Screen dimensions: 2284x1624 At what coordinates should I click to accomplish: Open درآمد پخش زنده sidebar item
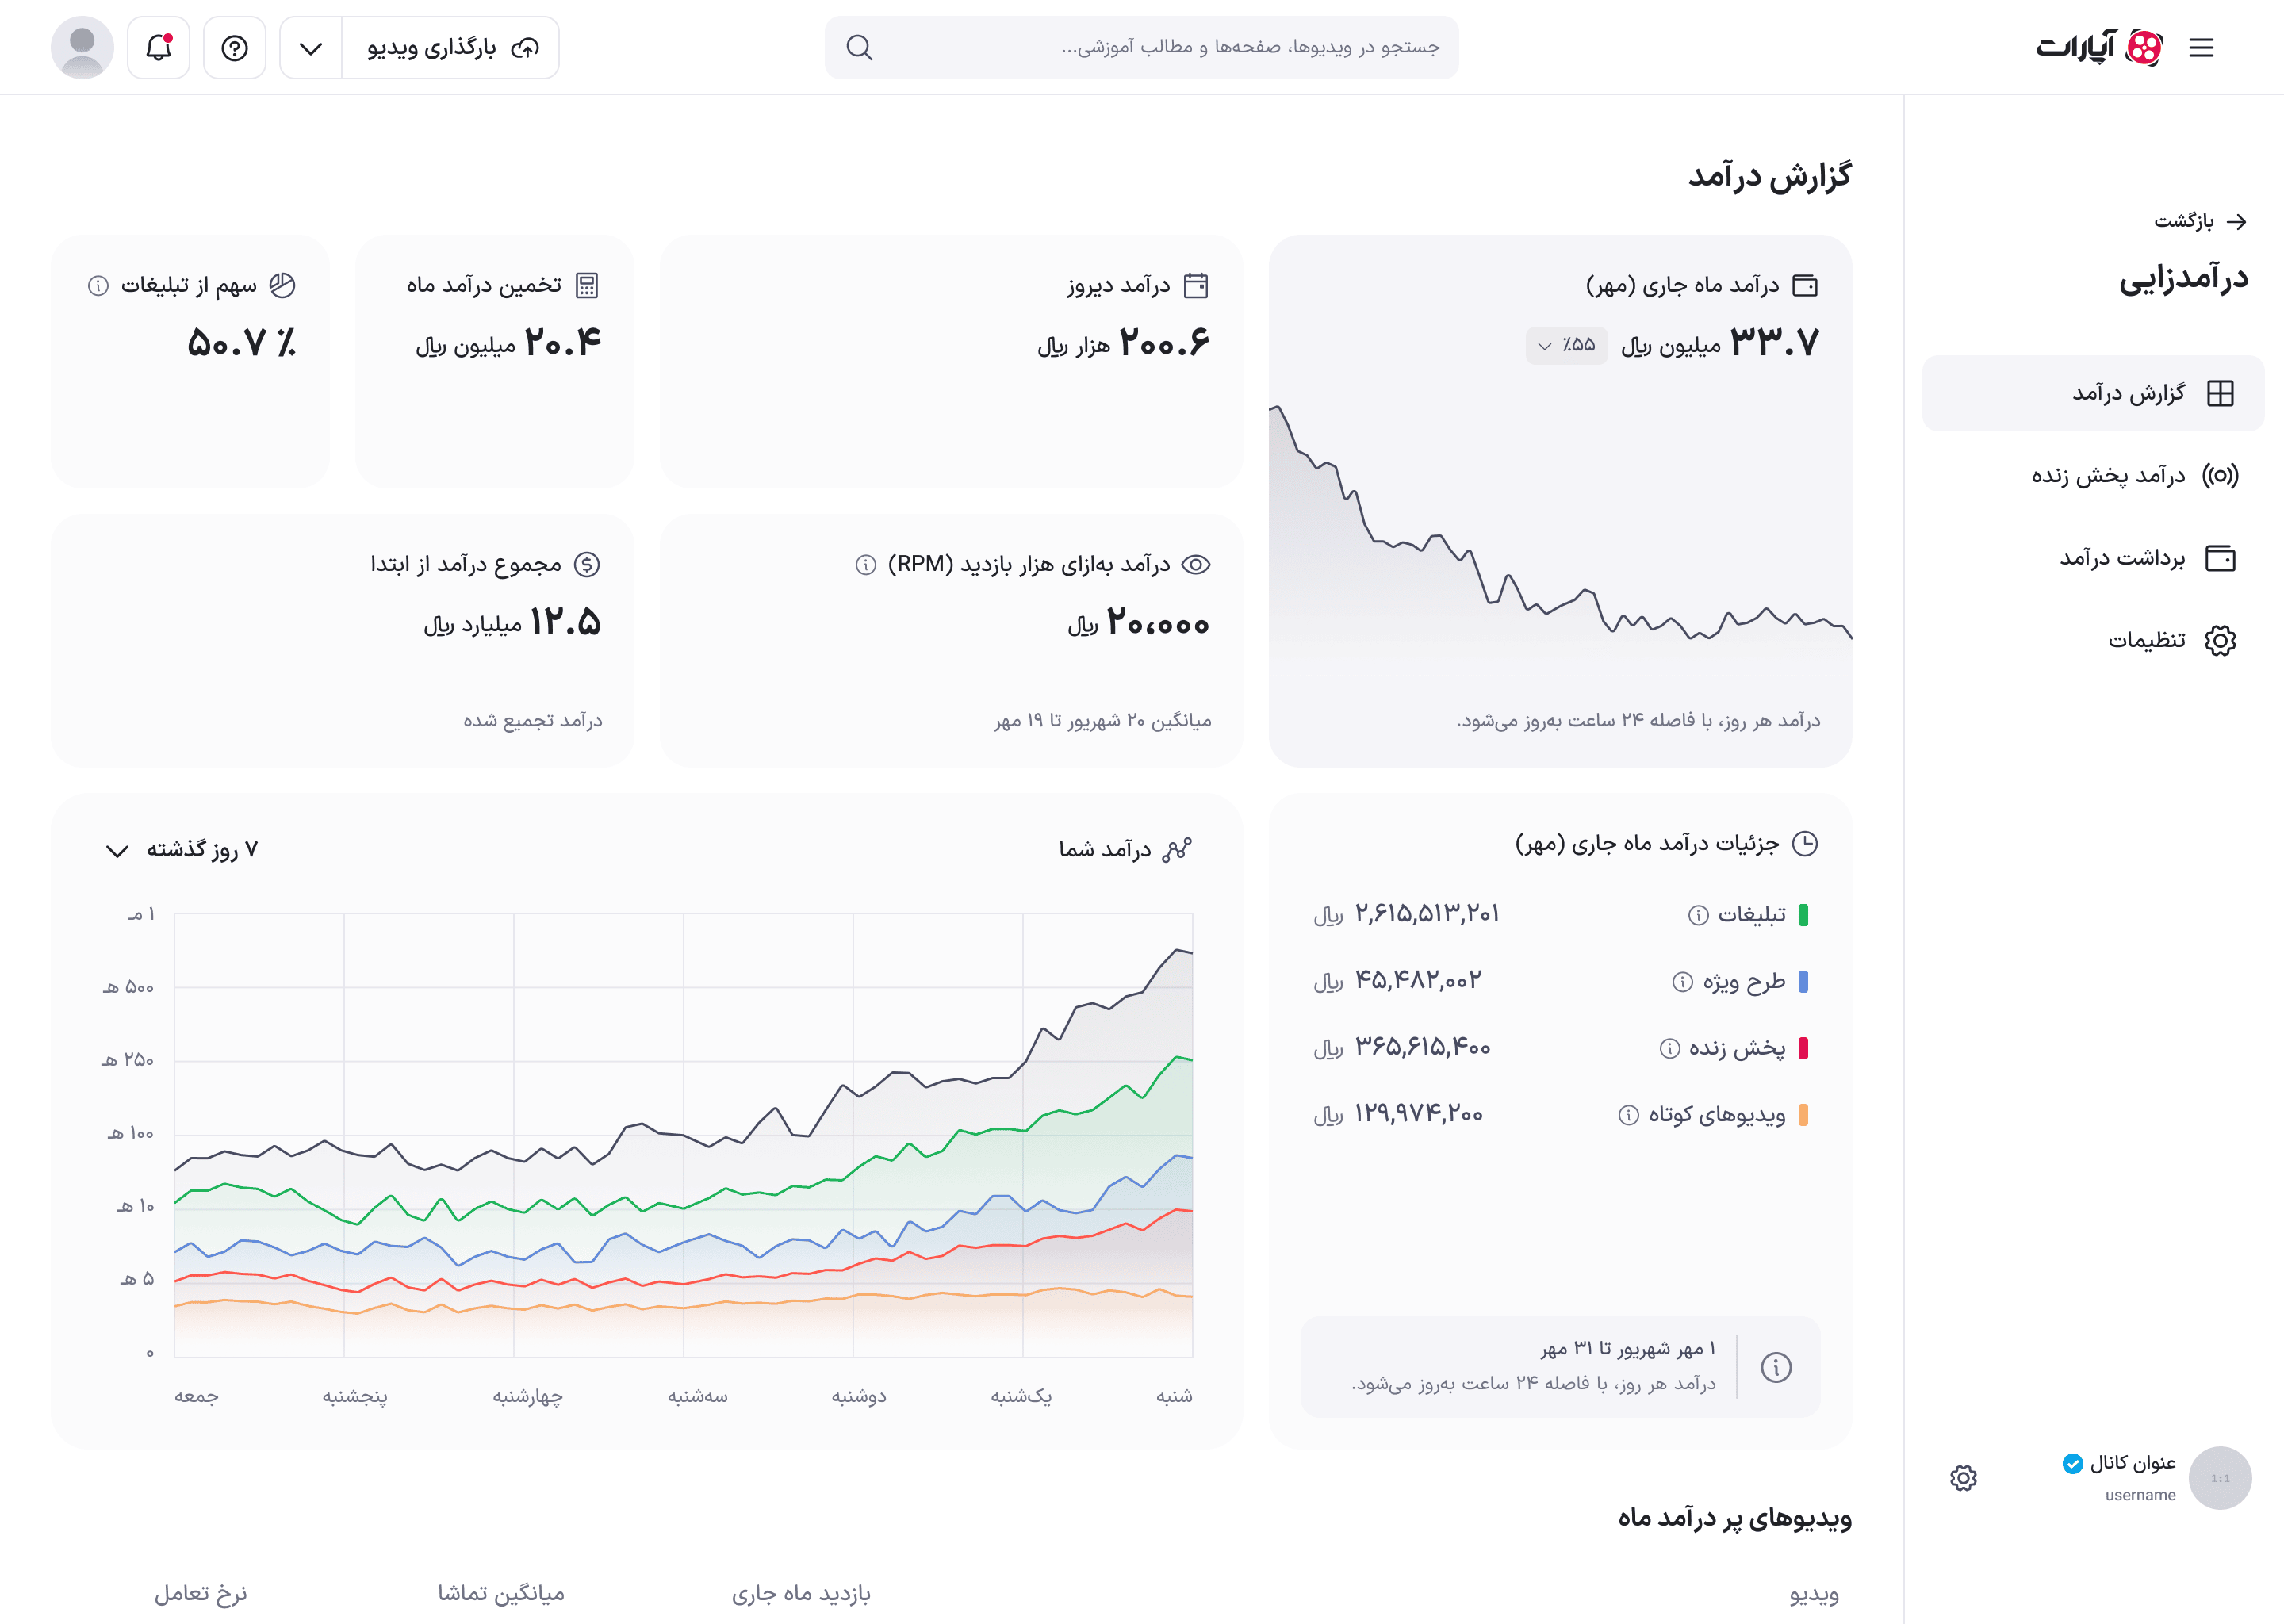(x=2135, y=475)
